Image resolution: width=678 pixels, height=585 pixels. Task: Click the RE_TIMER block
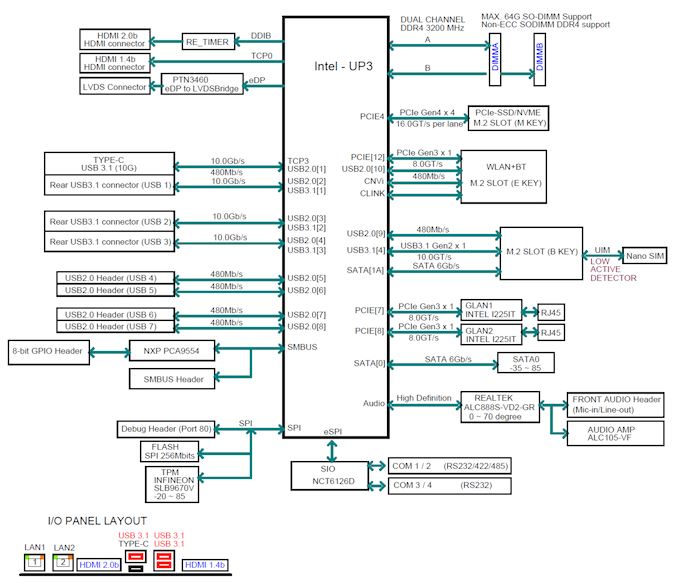click(209, 42)
